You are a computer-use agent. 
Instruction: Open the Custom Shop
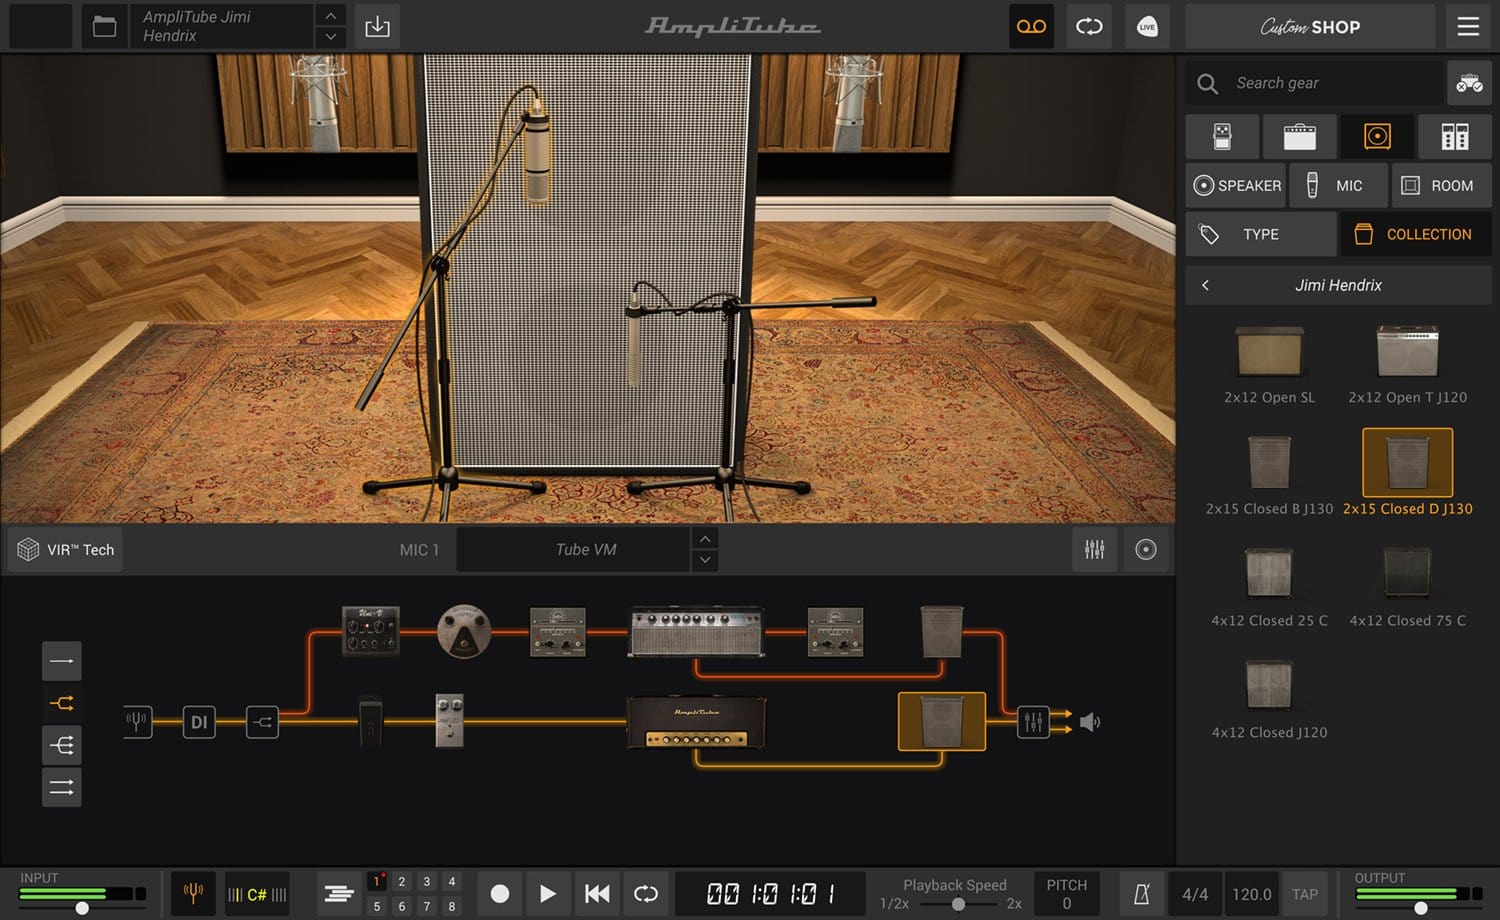coord(1310,27)
